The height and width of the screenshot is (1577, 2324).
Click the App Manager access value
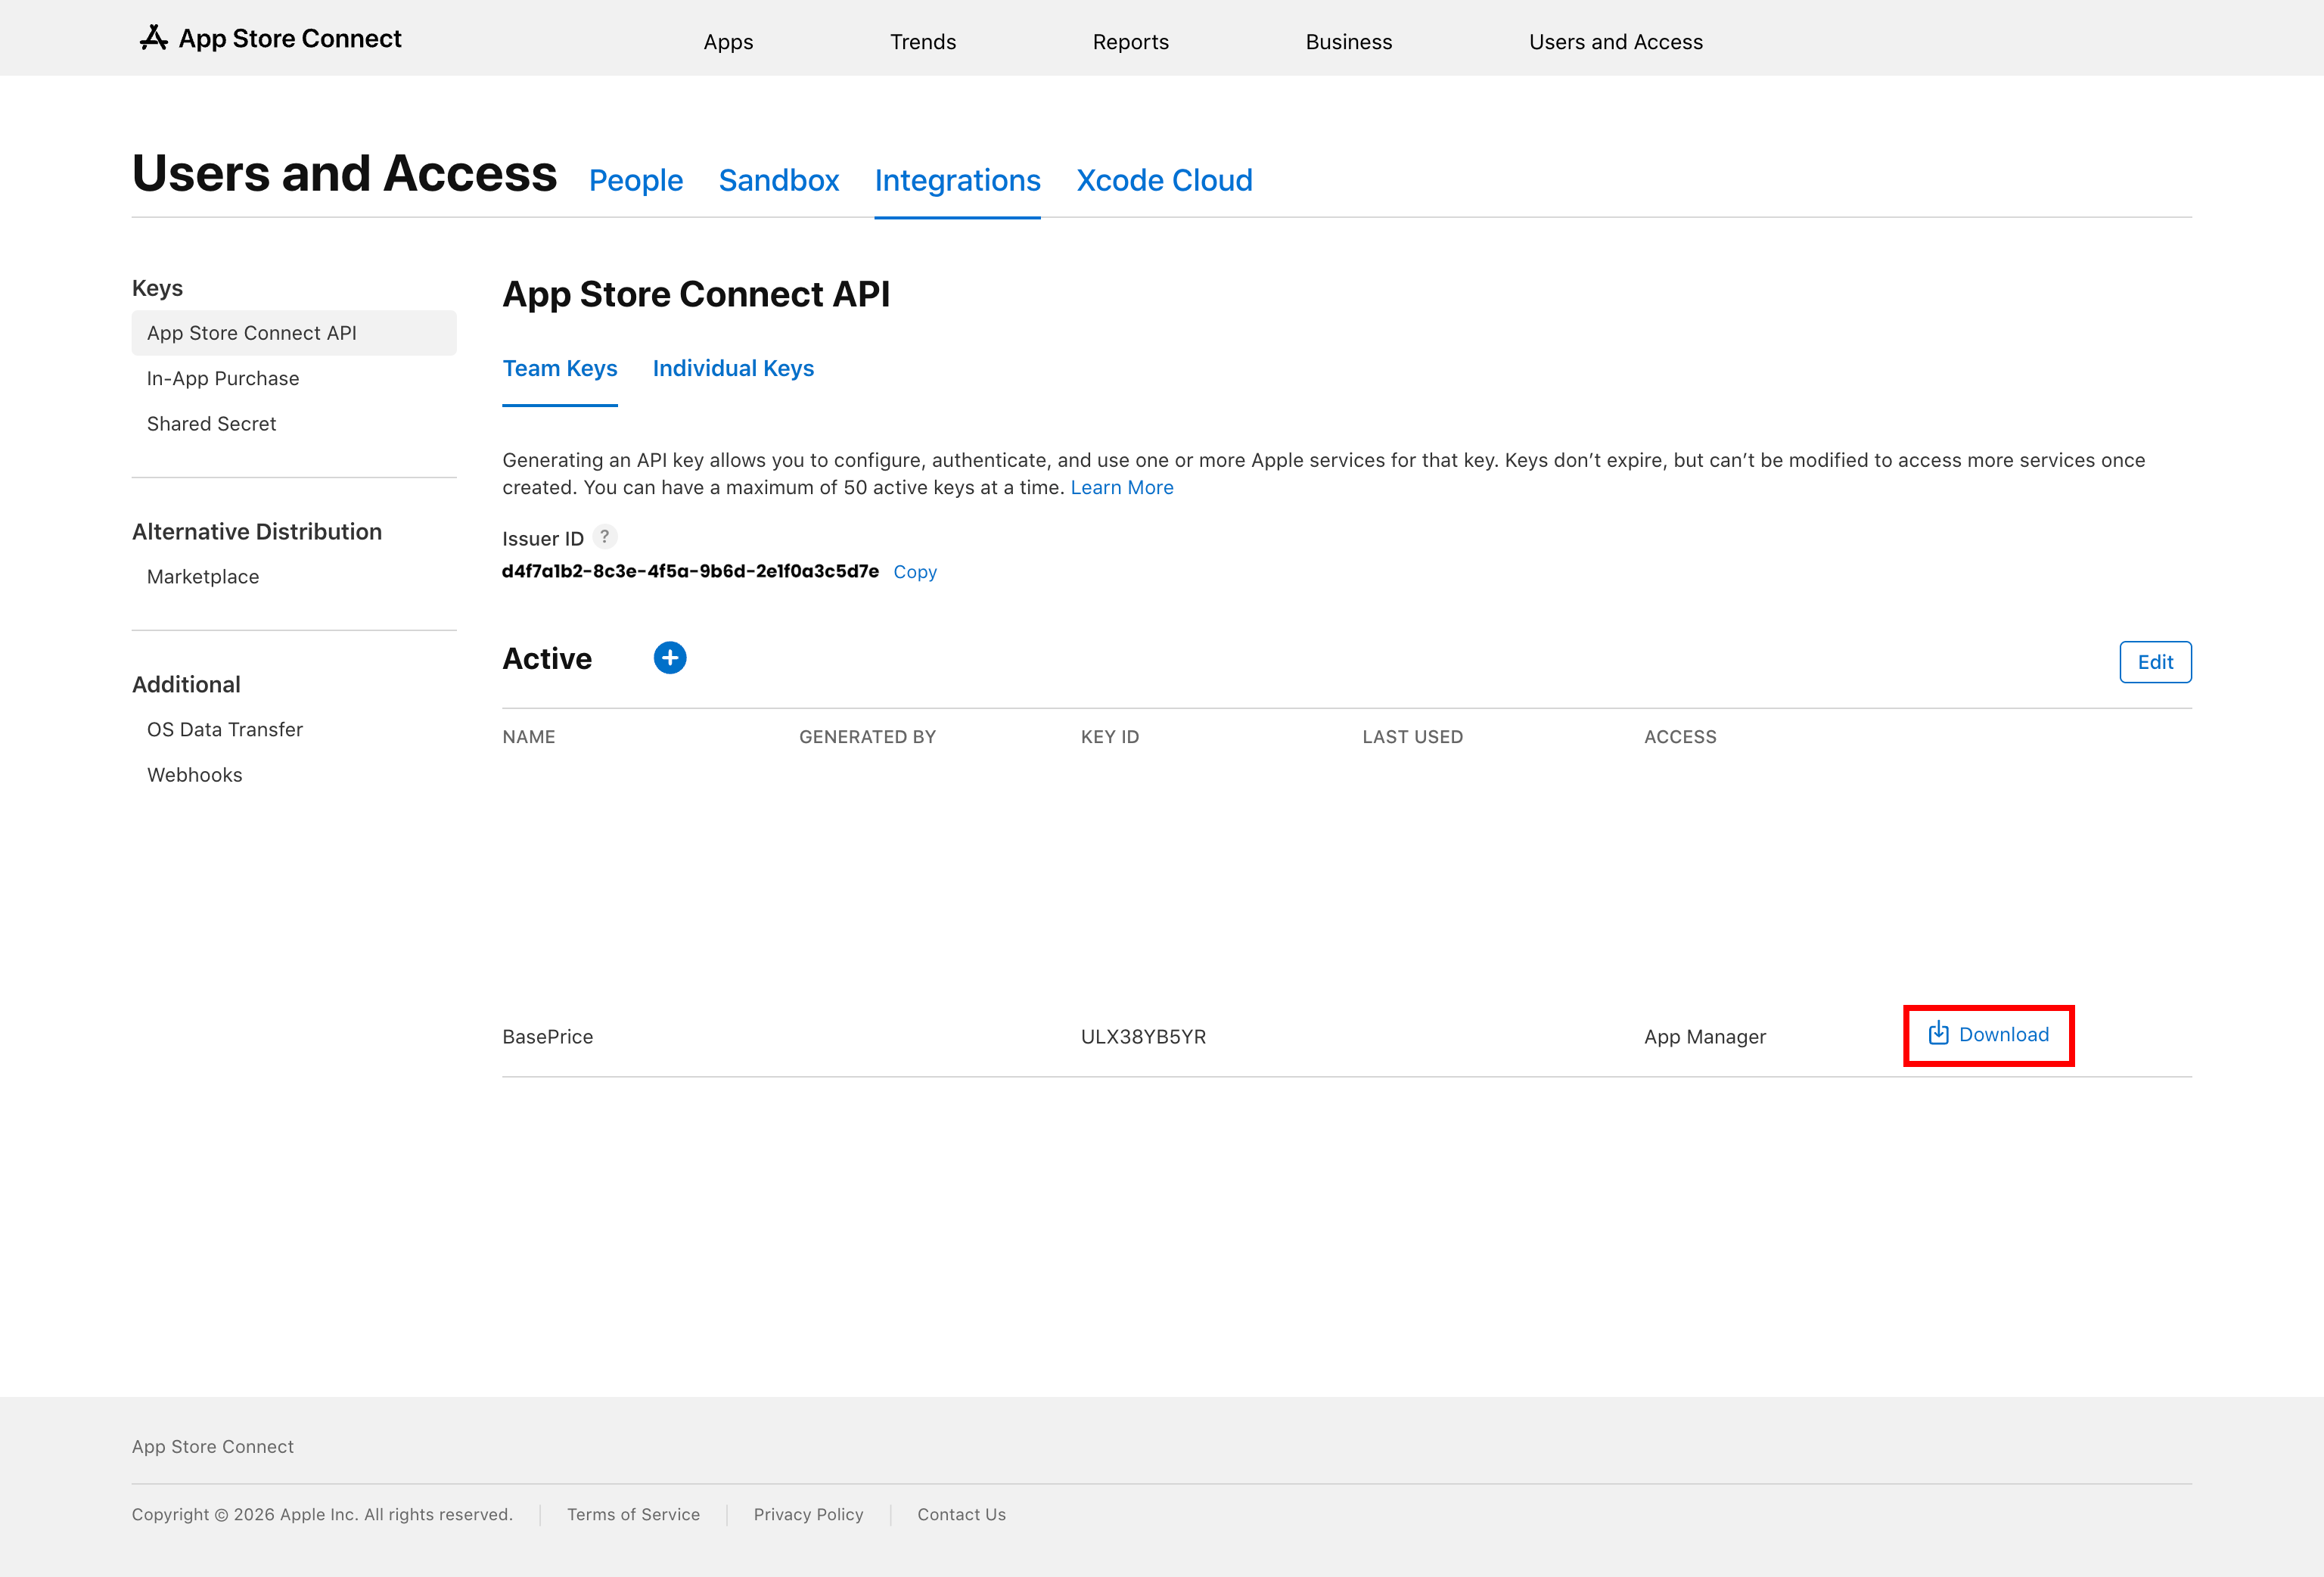tap(1705, 1036)
